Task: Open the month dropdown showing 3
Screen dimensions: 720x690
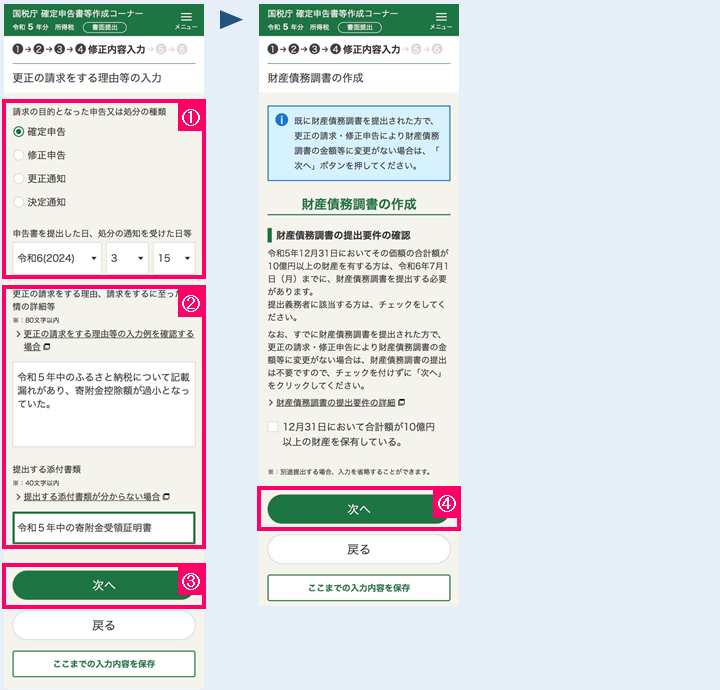Action: click(x=127, y=258)
